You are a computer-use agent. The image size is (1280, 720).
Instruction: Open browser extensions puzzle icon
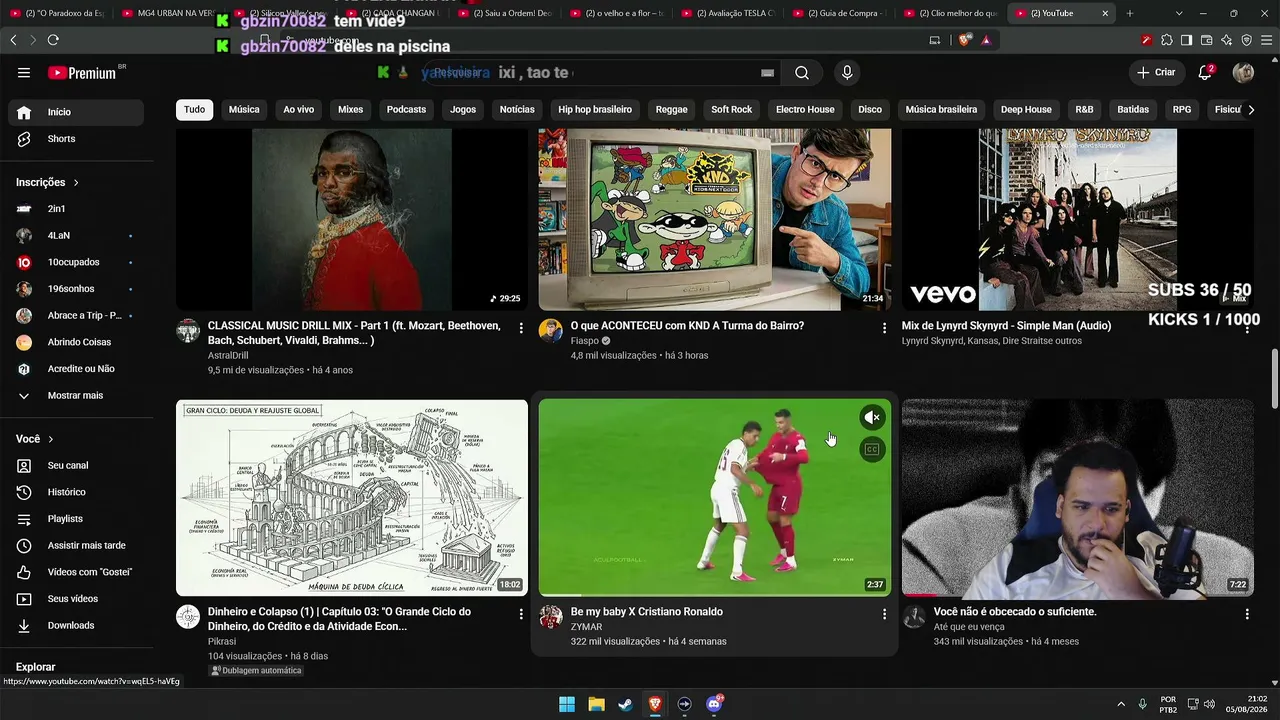pos(1166,40)
